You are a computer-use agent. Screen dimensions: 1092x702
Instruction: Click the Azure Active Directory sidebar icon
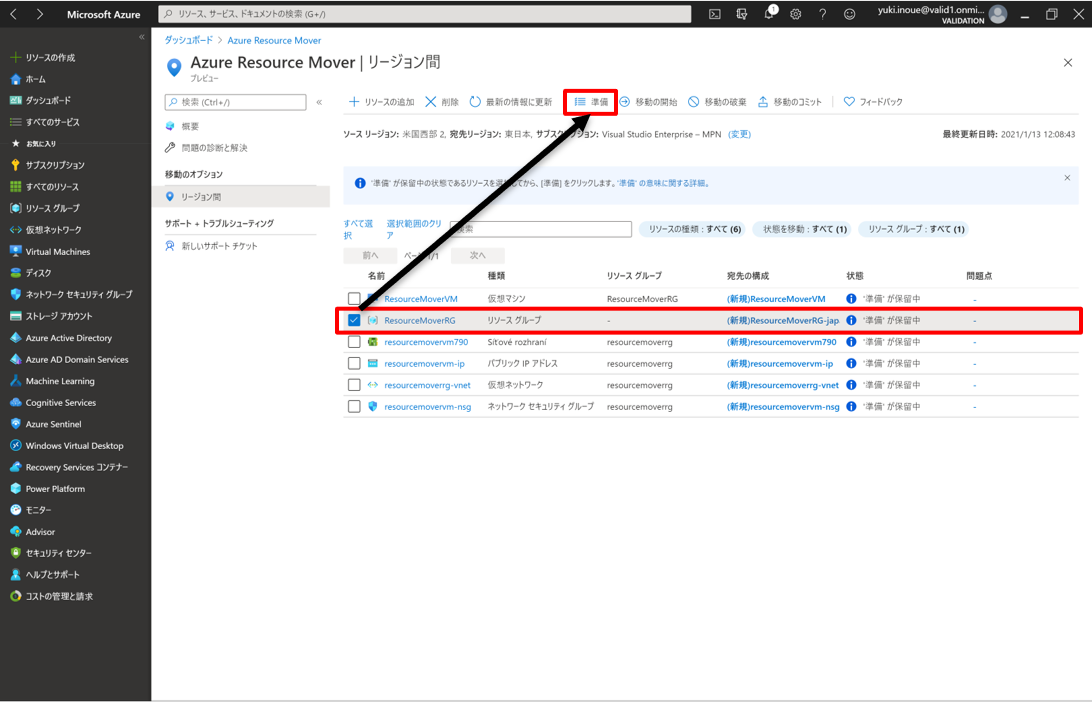tap(16, 338)
